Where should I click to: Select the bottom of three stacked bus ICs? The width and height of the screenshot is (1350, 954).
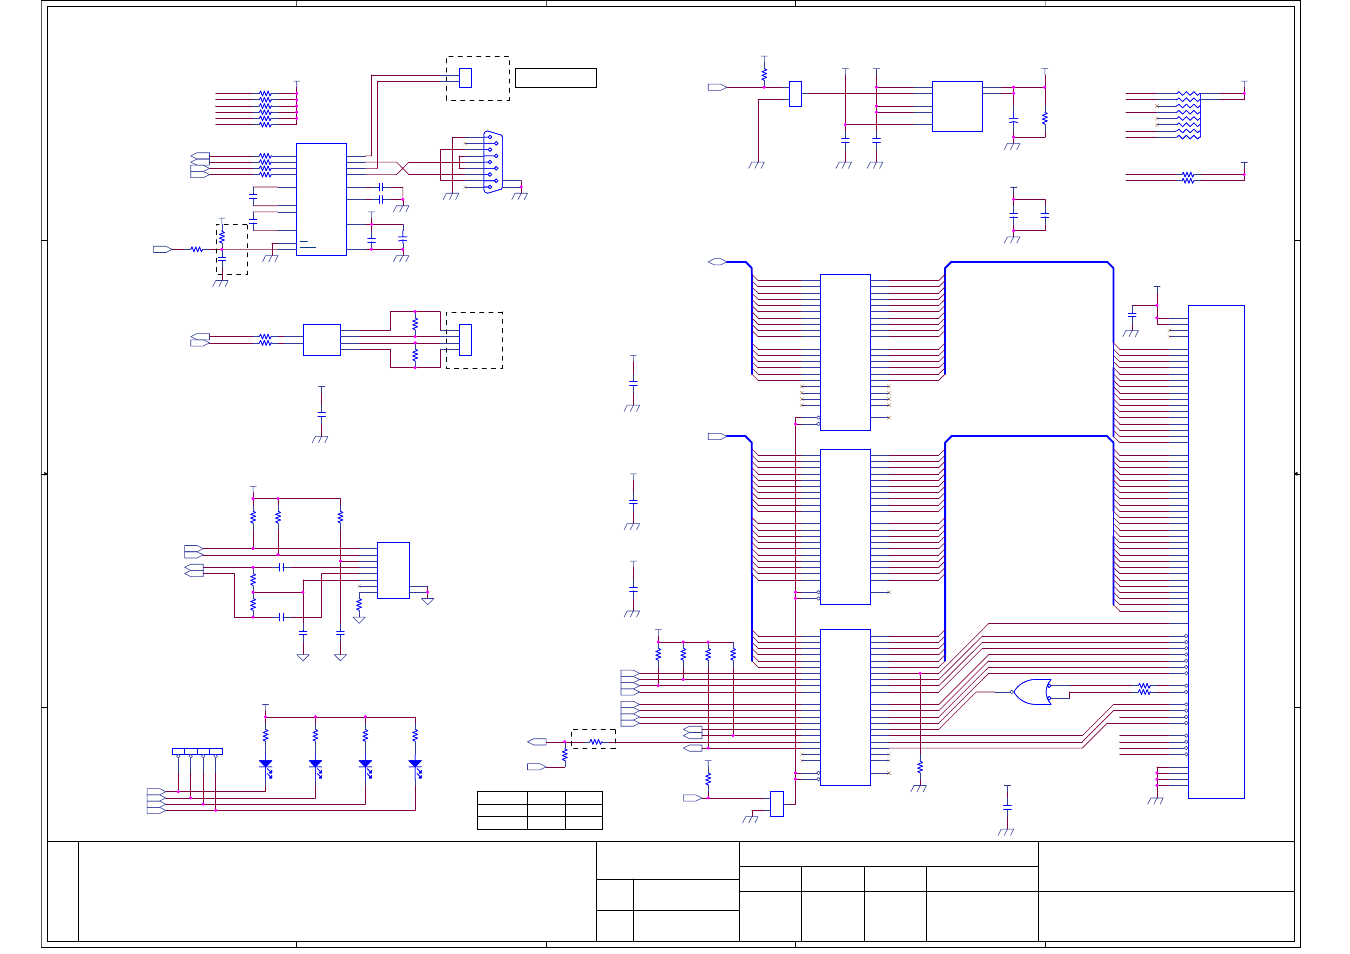pyautogui.click(x=845, y=707)
